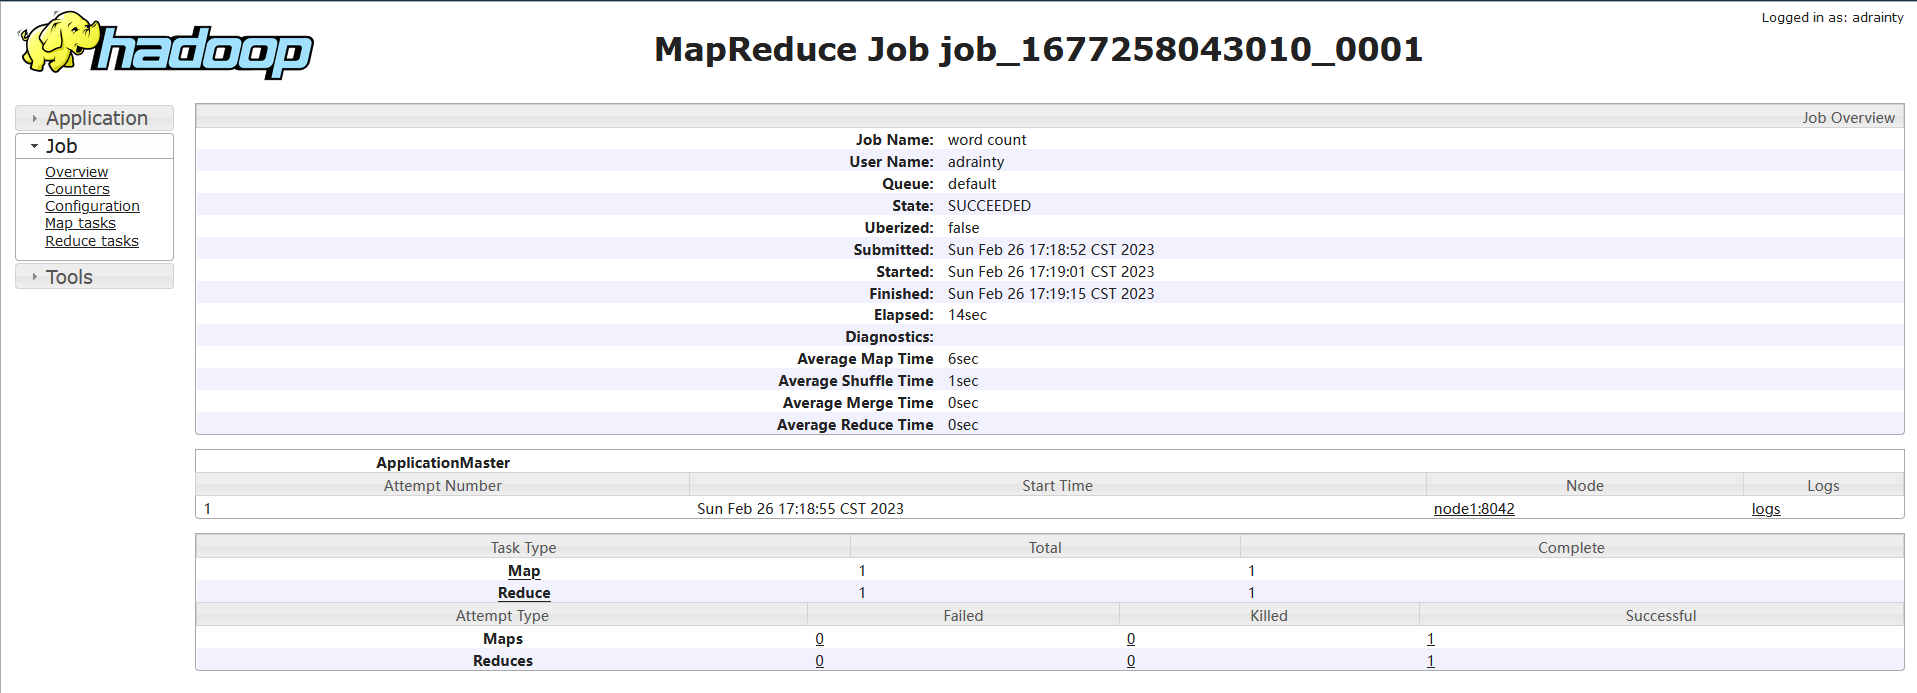Click the Logs column header
Image resolution: width=1917 pixels, height=693 pixels.
[1823, 486]
